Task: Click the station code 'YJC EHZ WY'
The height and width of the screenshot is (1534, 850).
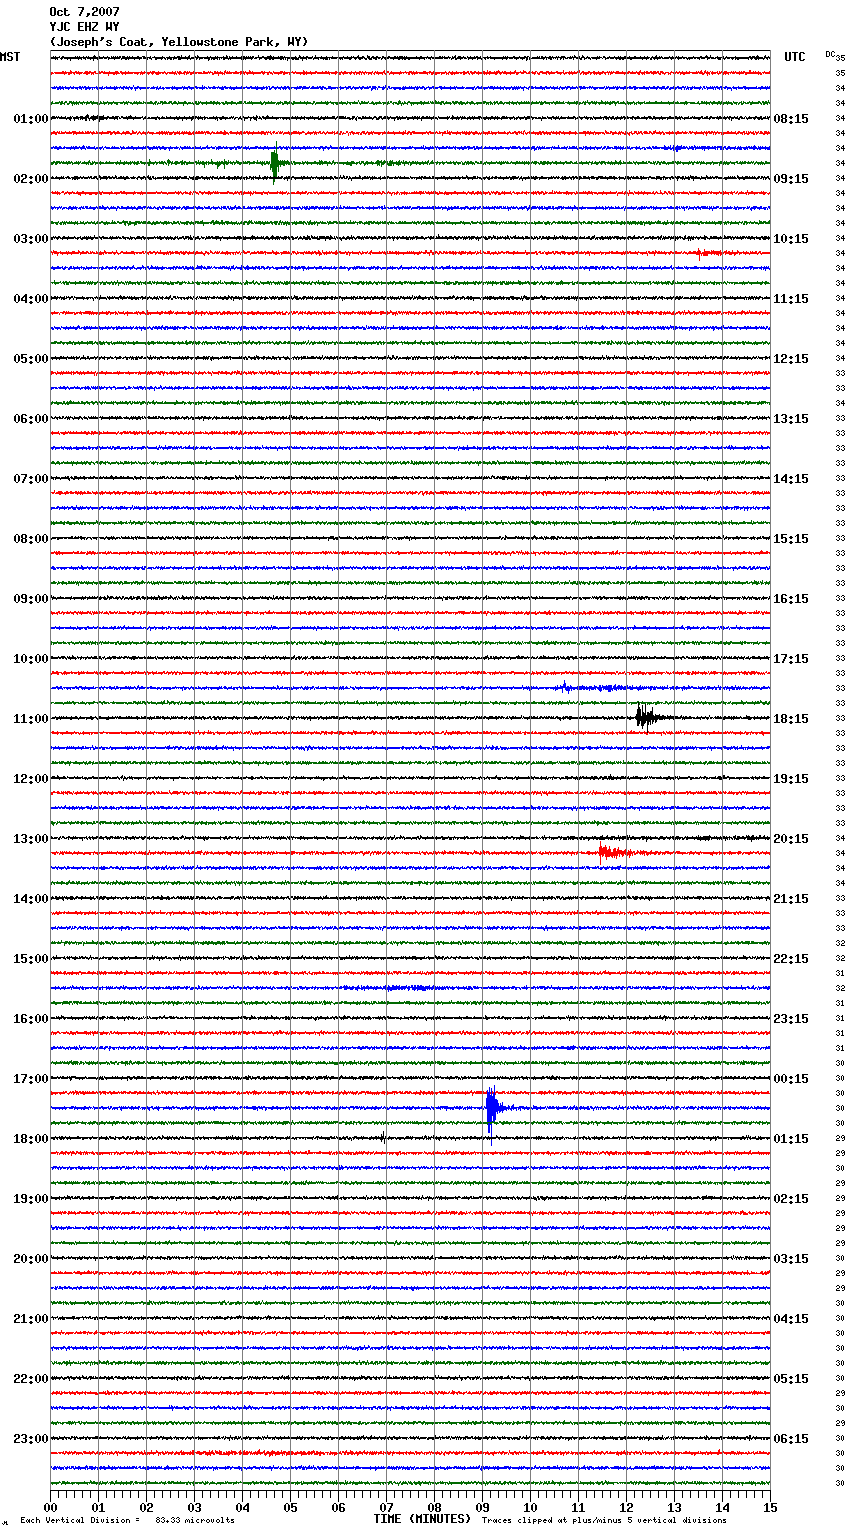Action: click(84, 27)
